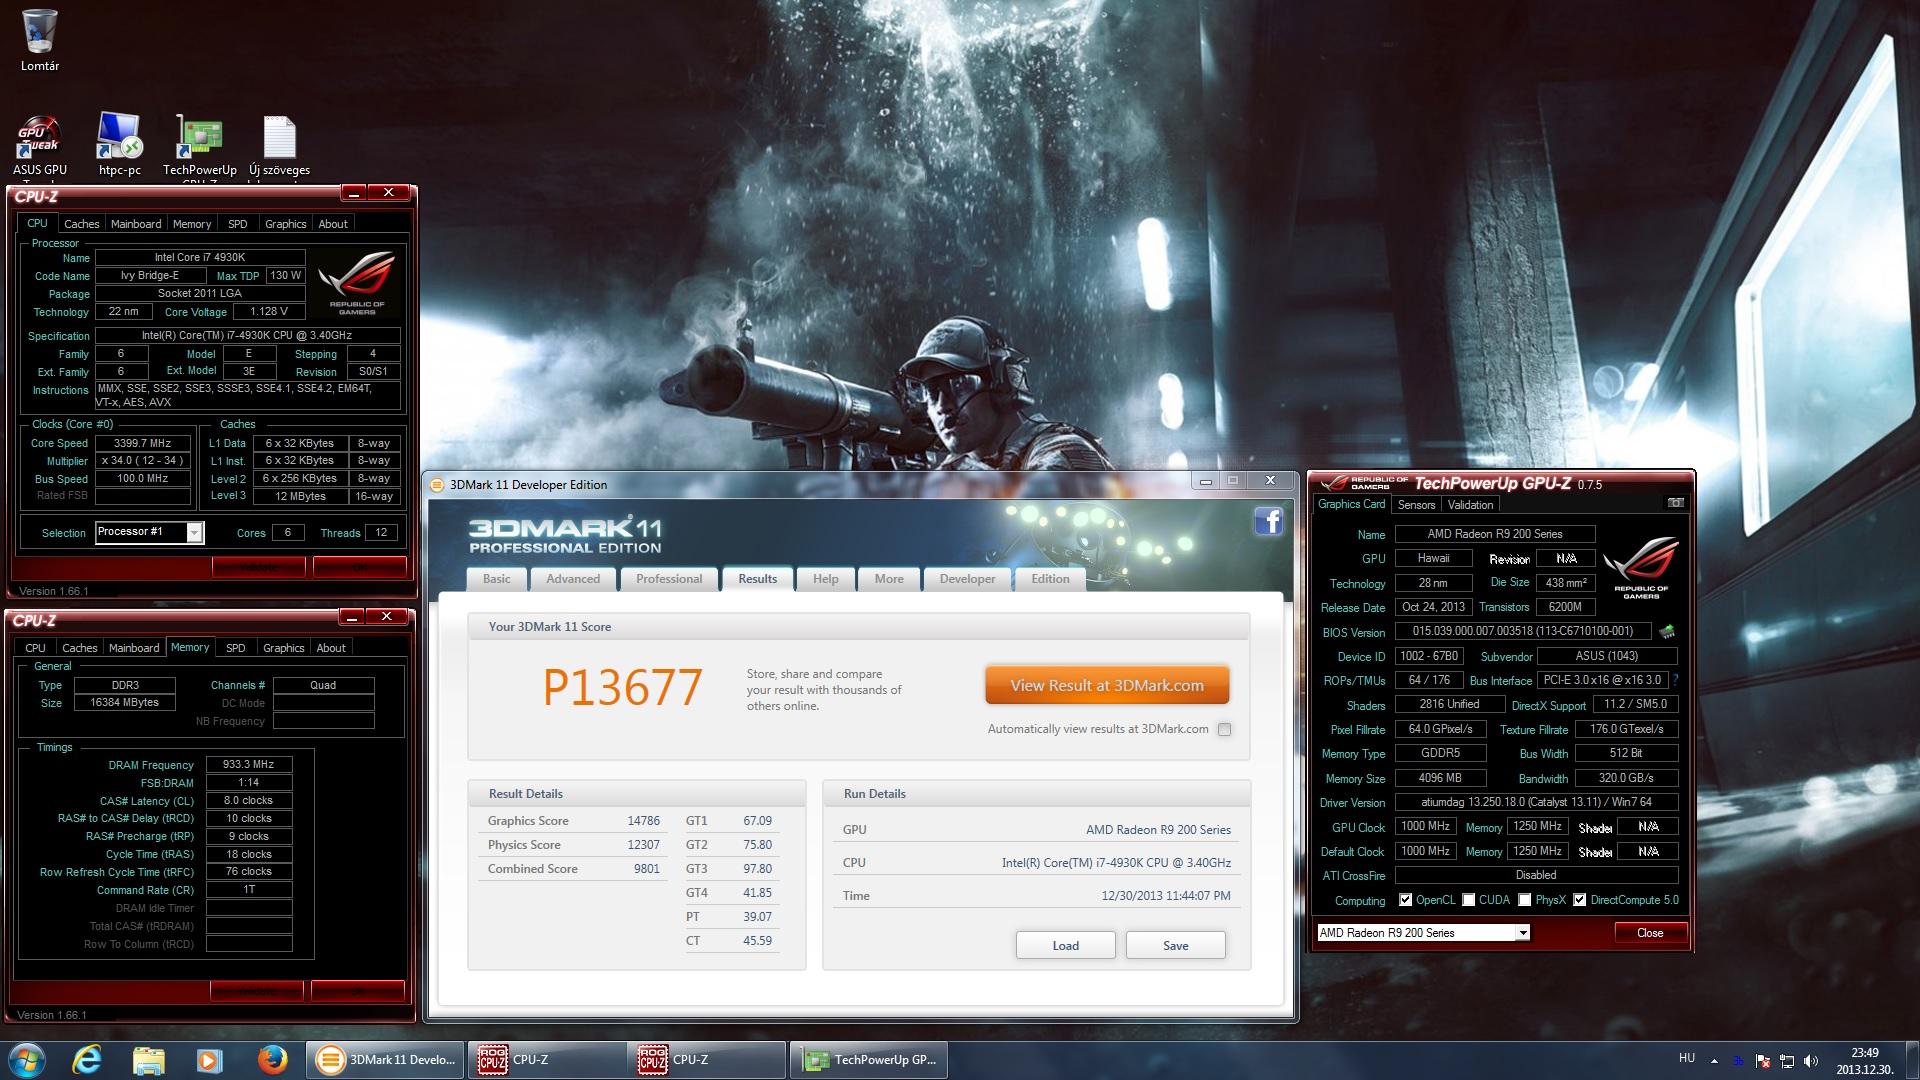Viewport: 1920px width, 1080px height.
Task: Switch to the Sensors tab in GPU-Z
Action: (1416, 505)
